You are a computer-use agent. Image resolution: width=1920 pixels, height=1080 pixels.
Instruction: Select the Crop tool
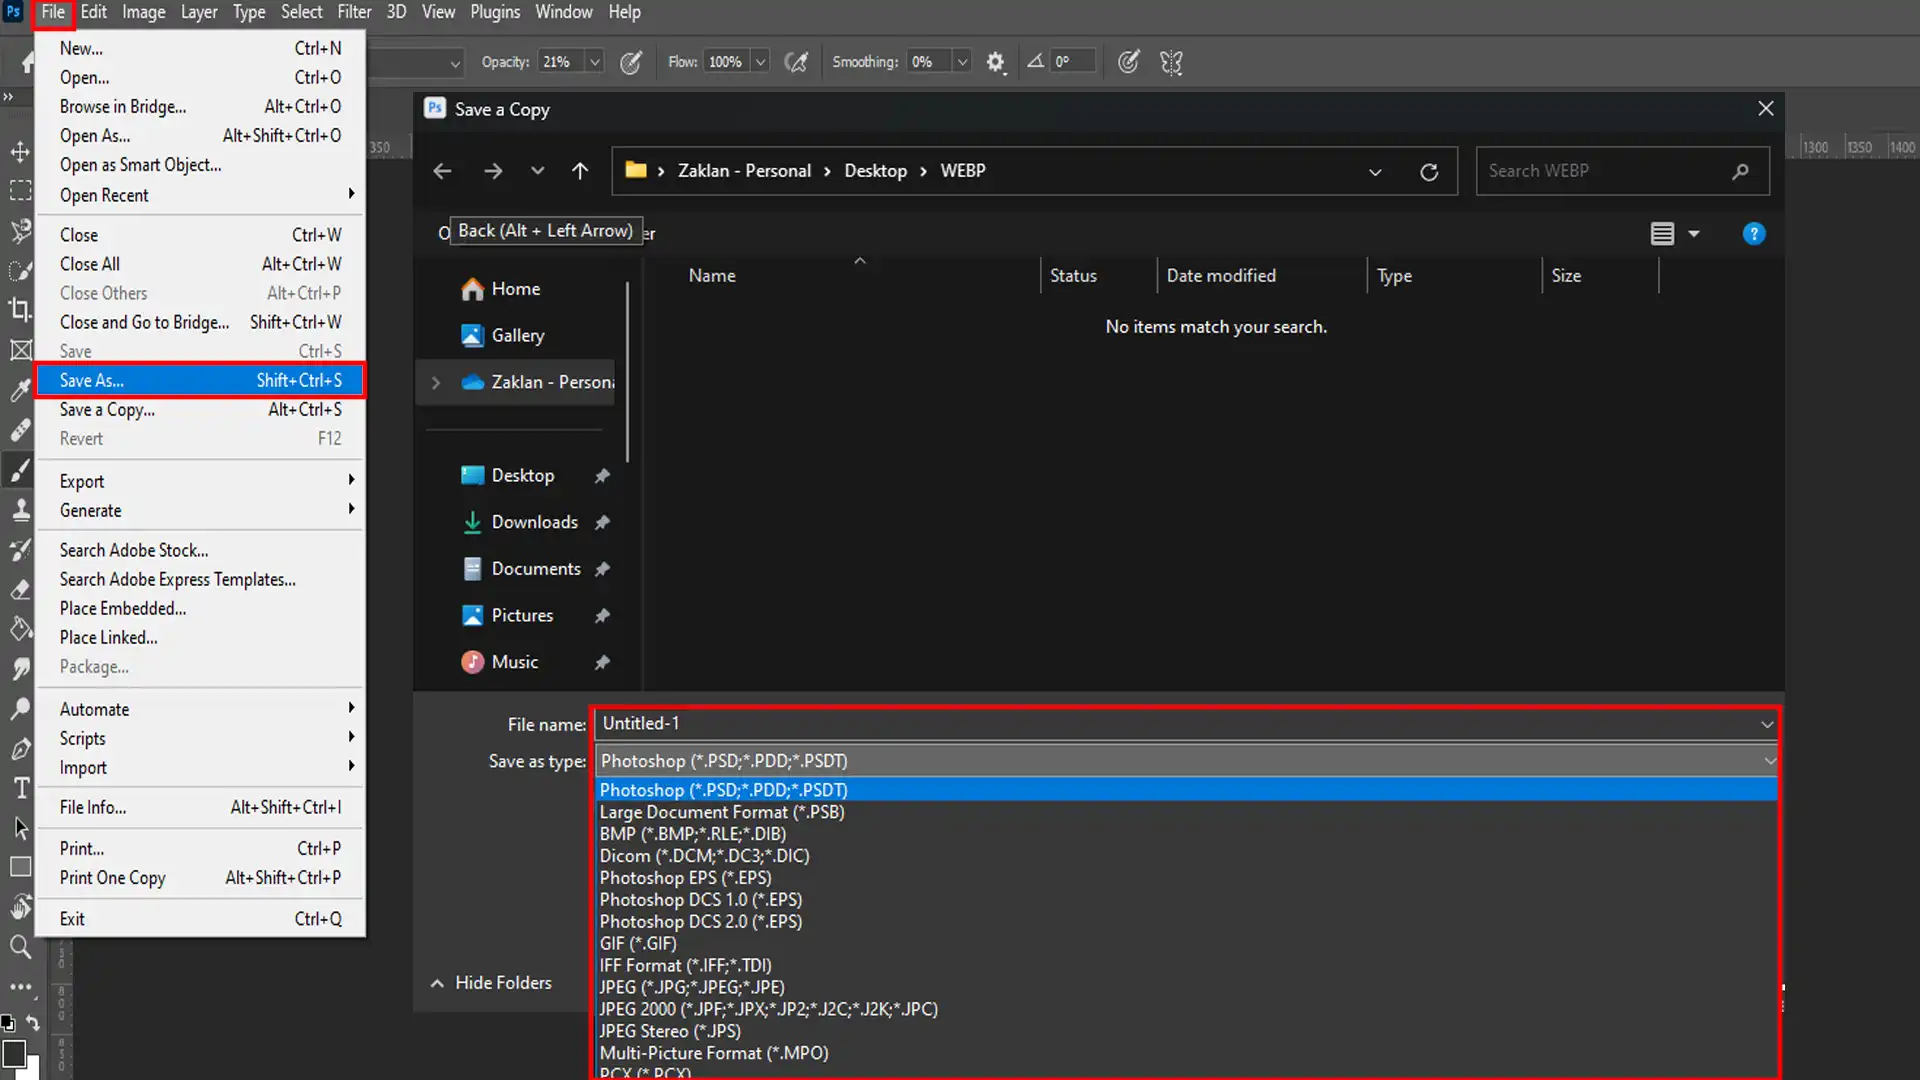[x=20, y=309]
